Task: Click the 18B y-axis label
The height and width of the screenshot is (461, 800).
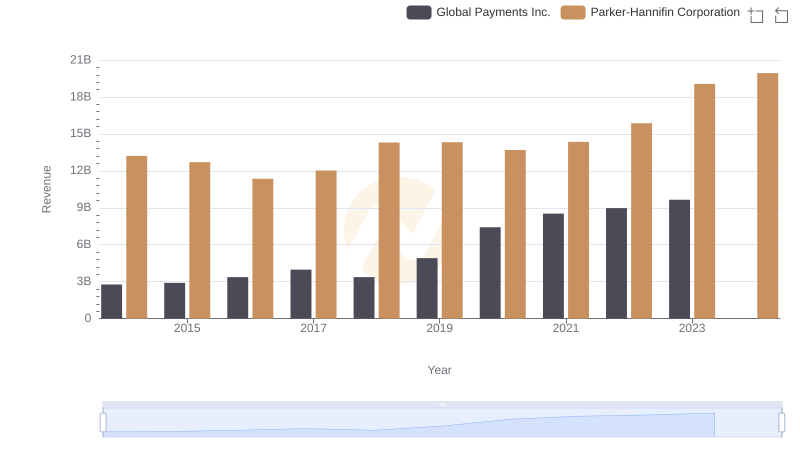Action: coord(81,97)
